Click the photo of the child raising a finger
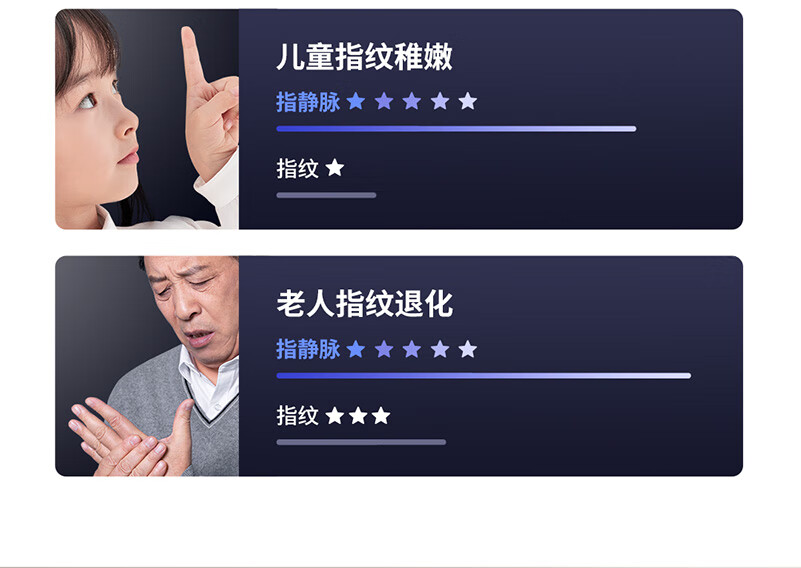This screenshot has width=801, height=568. point(147,119)
